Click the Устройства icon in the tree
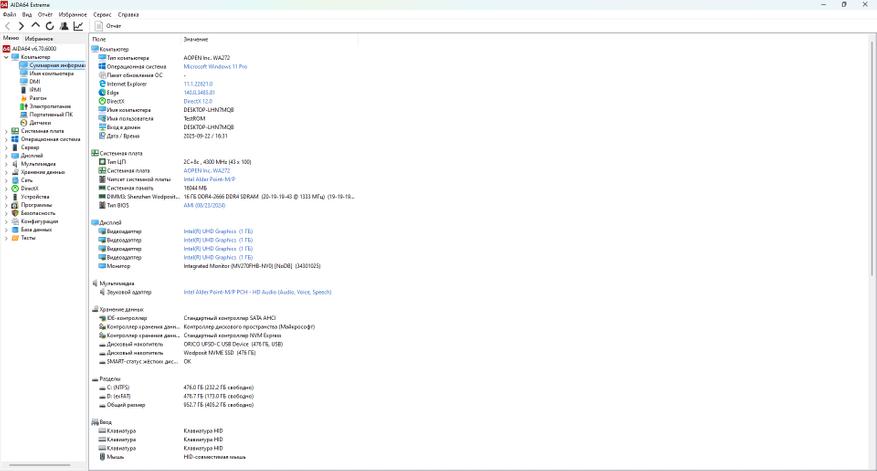This screenshot has width=877, height=471. (x=15, y=197)
